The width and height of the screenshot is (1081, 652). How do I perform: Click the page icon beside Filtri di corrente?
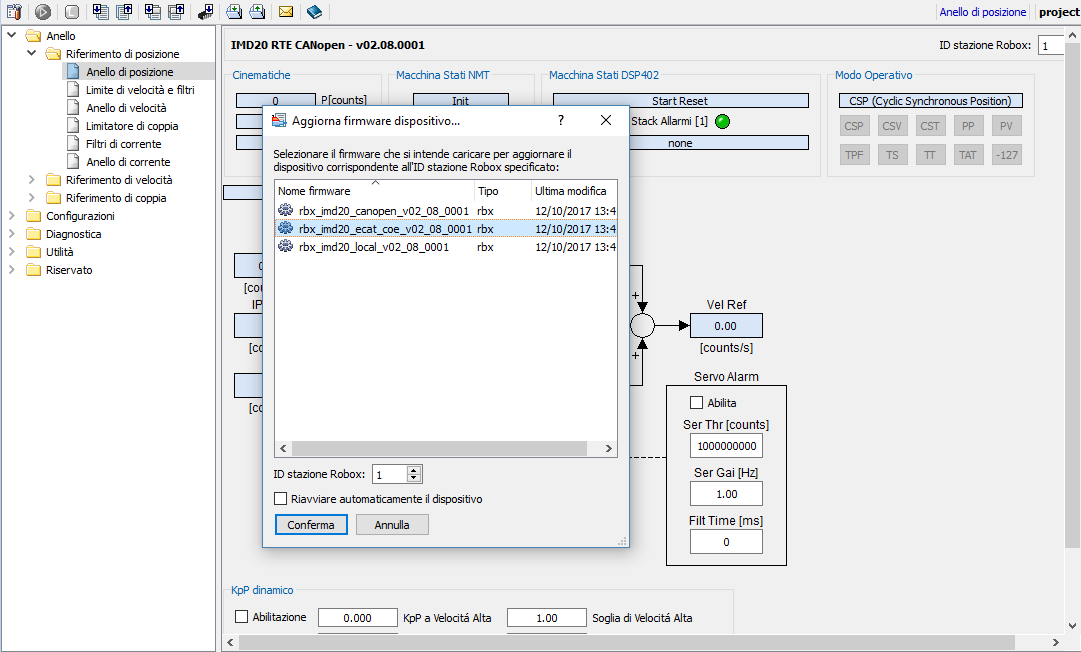tap(73, 143)
